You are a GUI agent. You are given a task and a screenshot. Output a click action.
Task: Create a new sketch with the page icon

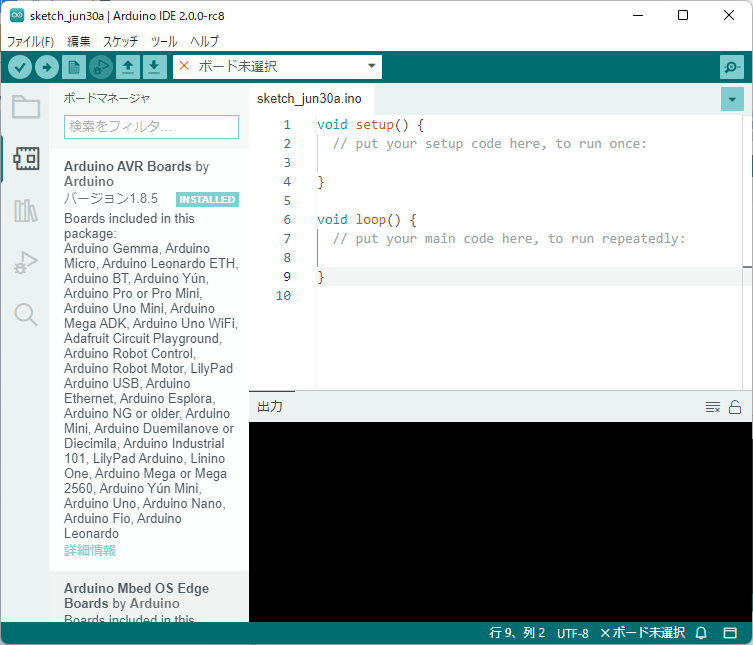coord(74,67)
